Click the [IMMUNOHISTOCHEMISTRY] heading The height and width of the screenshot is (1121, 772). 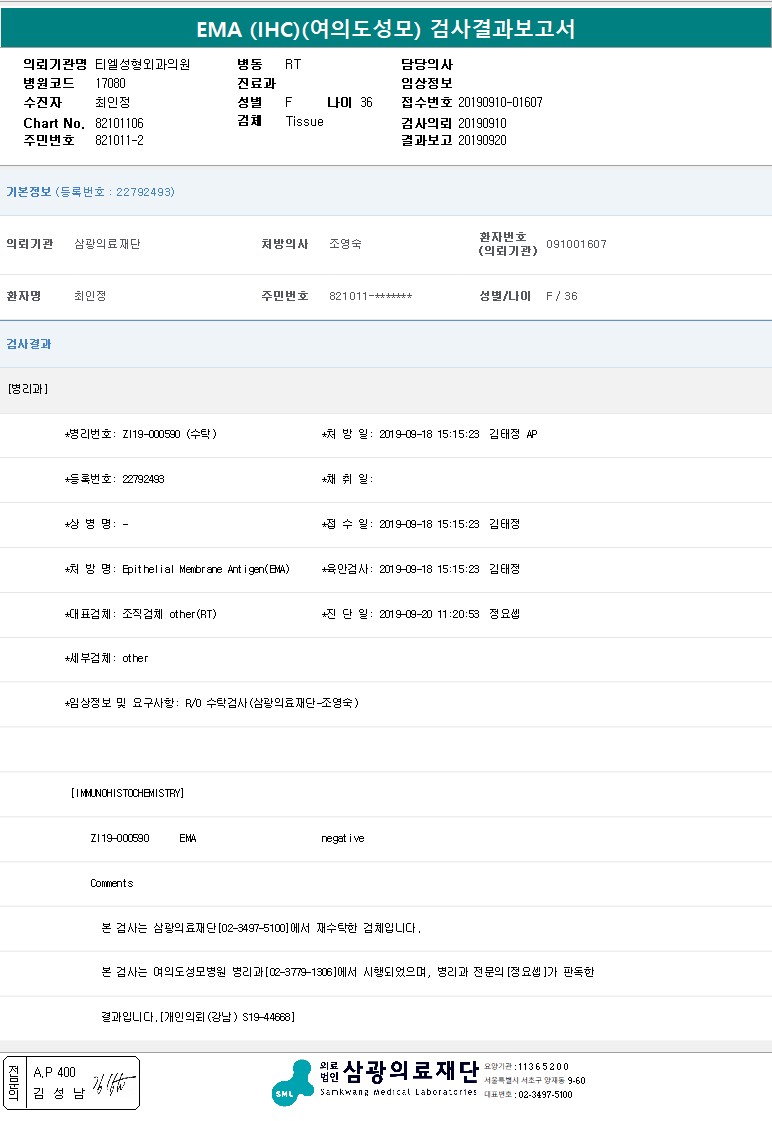tap(127, 793)
